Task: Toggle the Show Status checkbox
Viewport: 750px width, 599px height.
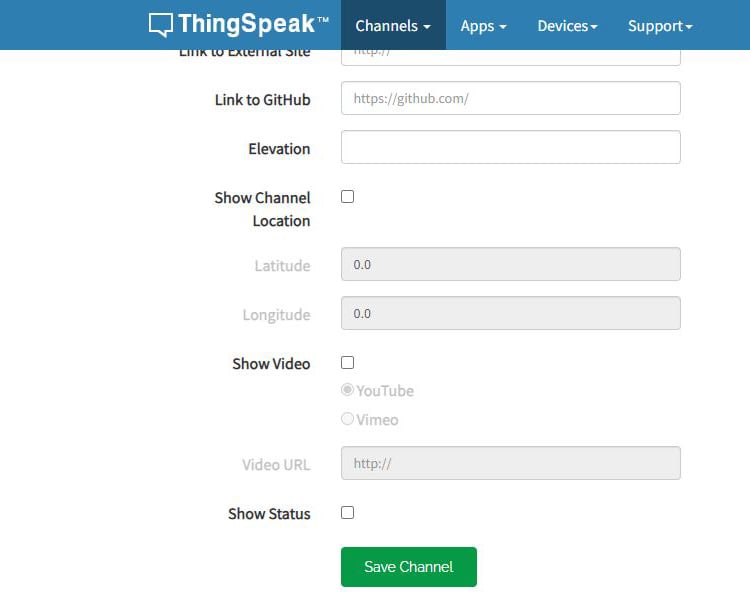Action: [x=347, y=513]
